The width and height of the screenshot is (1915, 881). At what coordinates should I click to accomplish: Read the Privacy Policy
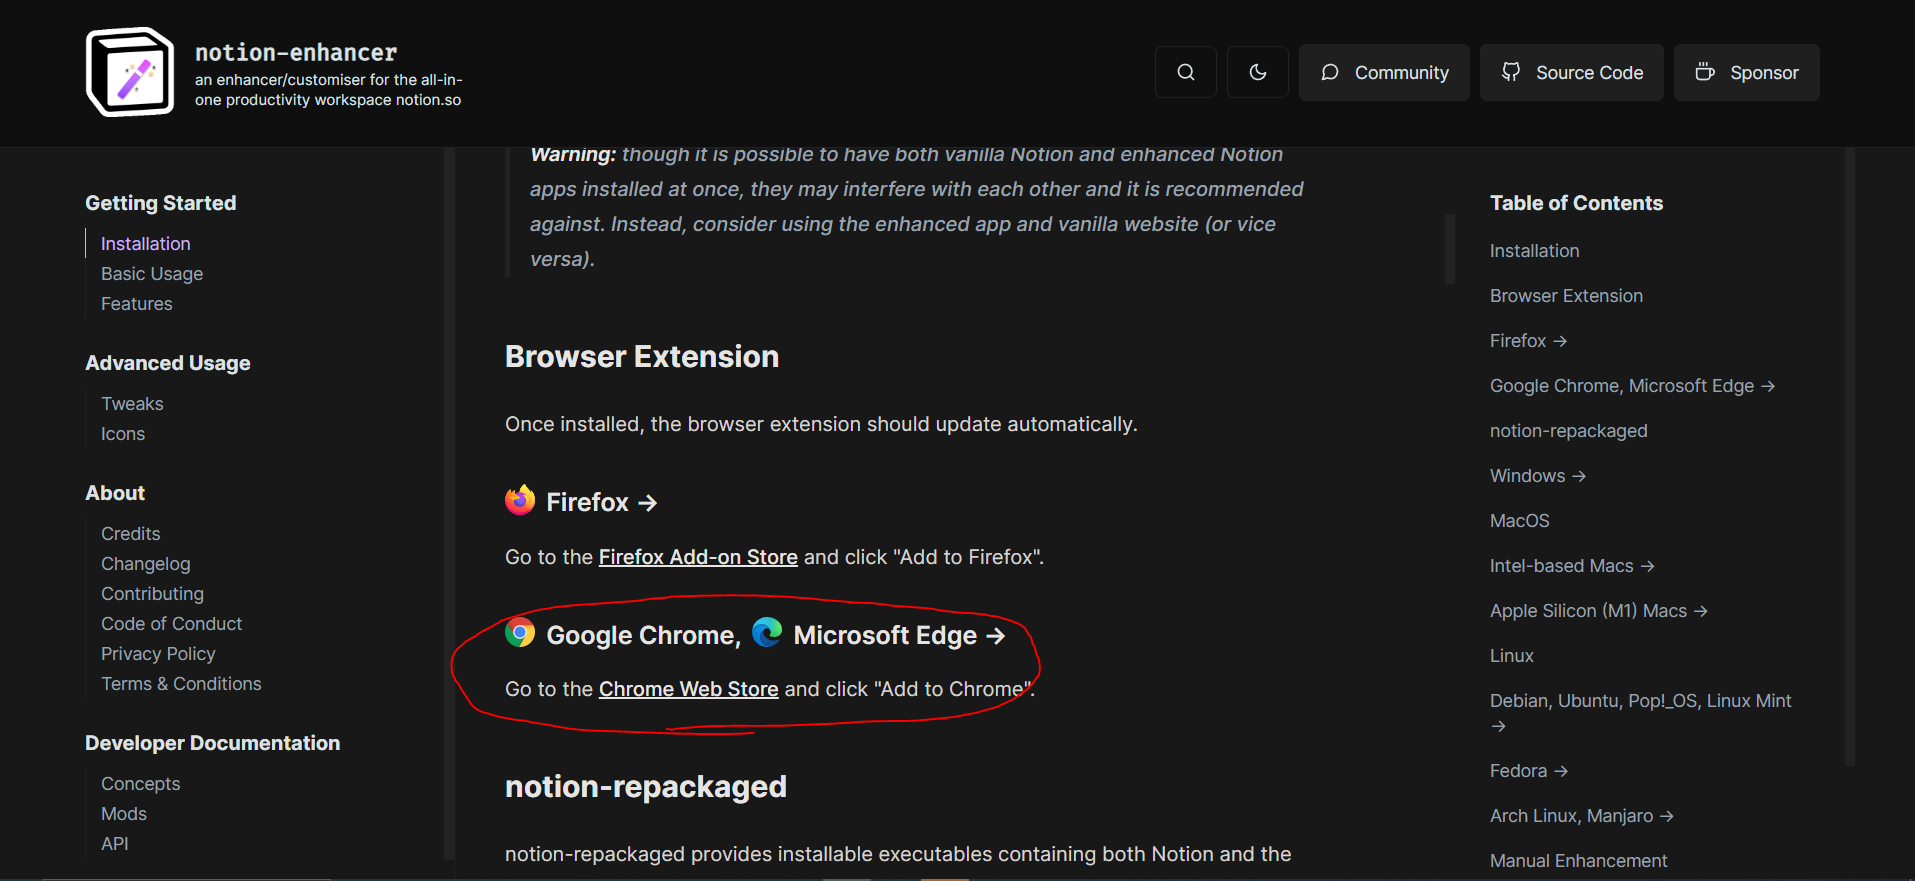coord(158,654)
